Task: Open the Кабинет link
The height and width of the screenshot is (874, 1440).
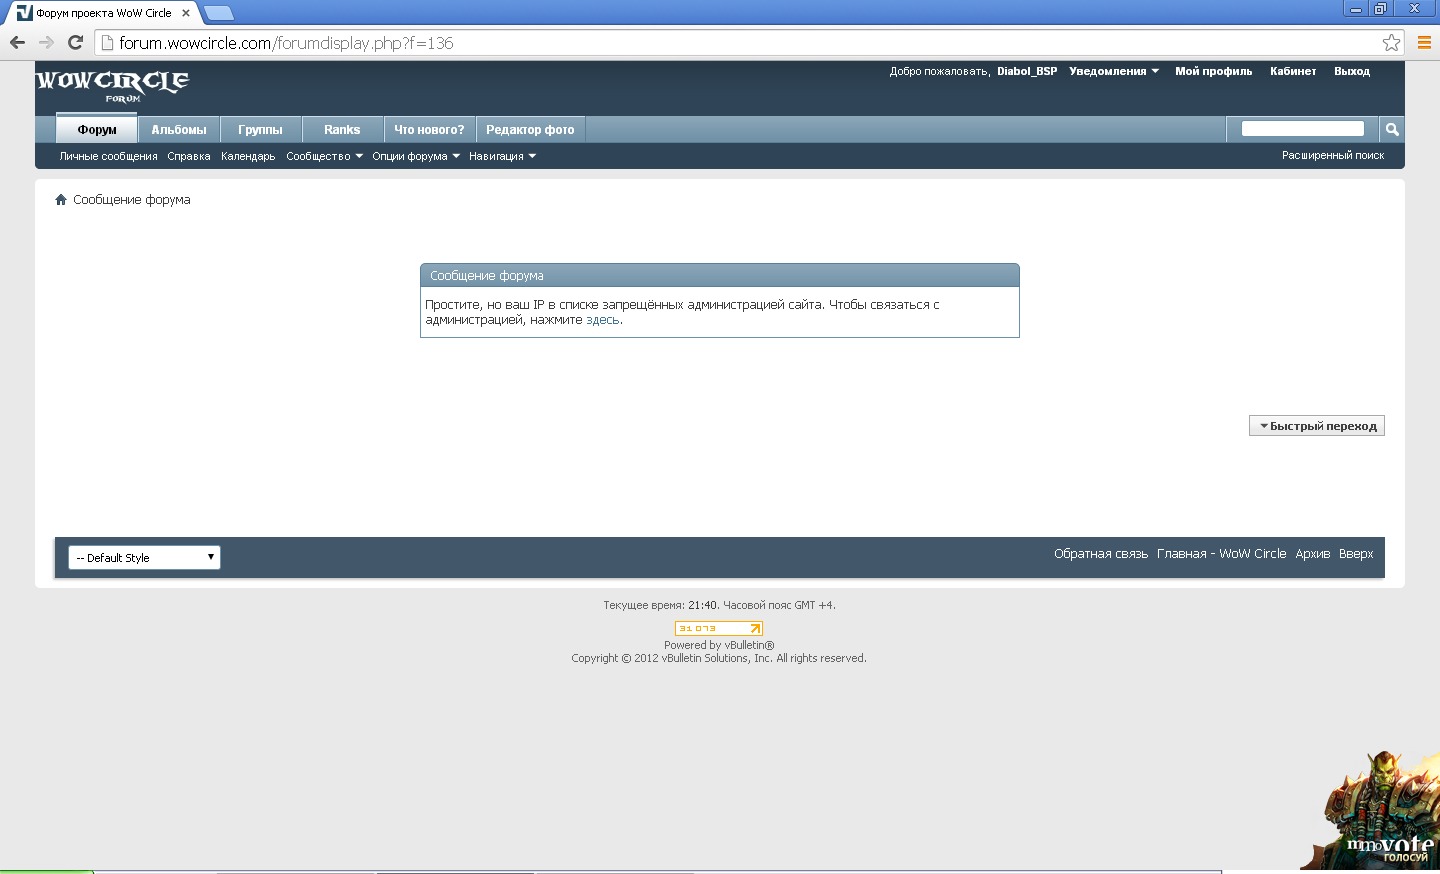Action: (1293, 71)
